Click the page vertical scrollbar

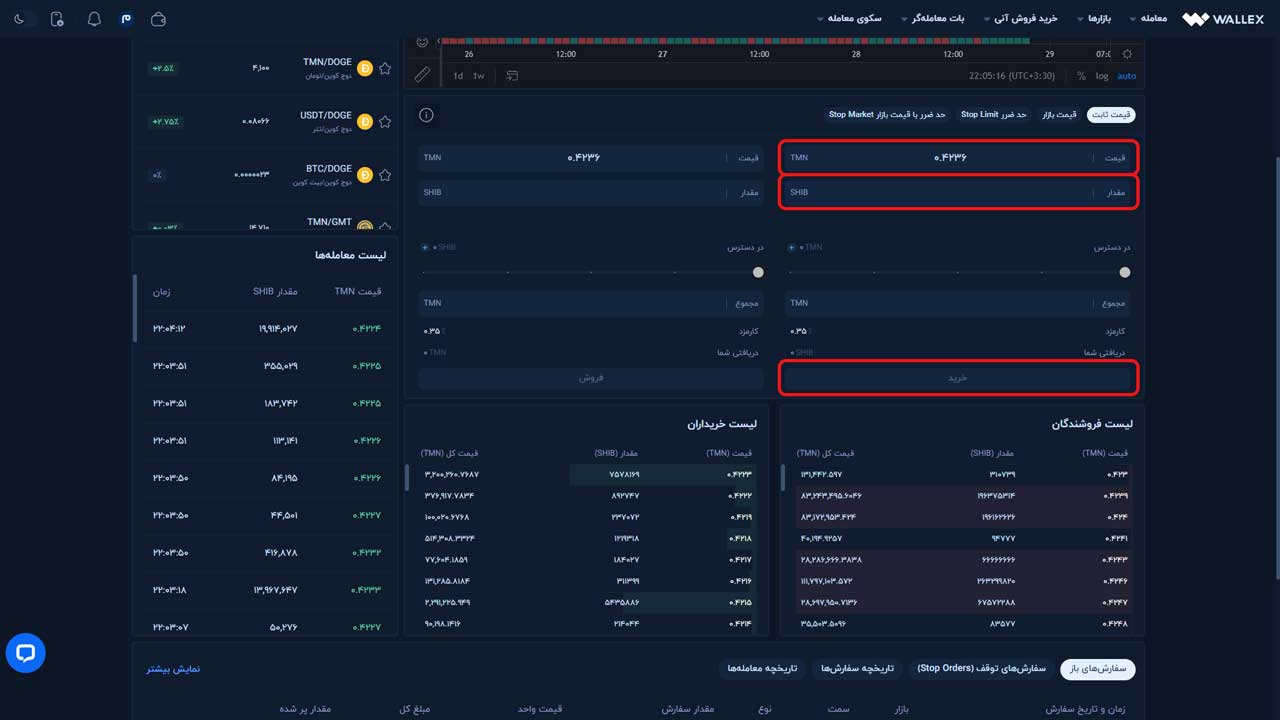pos(1276,367)
